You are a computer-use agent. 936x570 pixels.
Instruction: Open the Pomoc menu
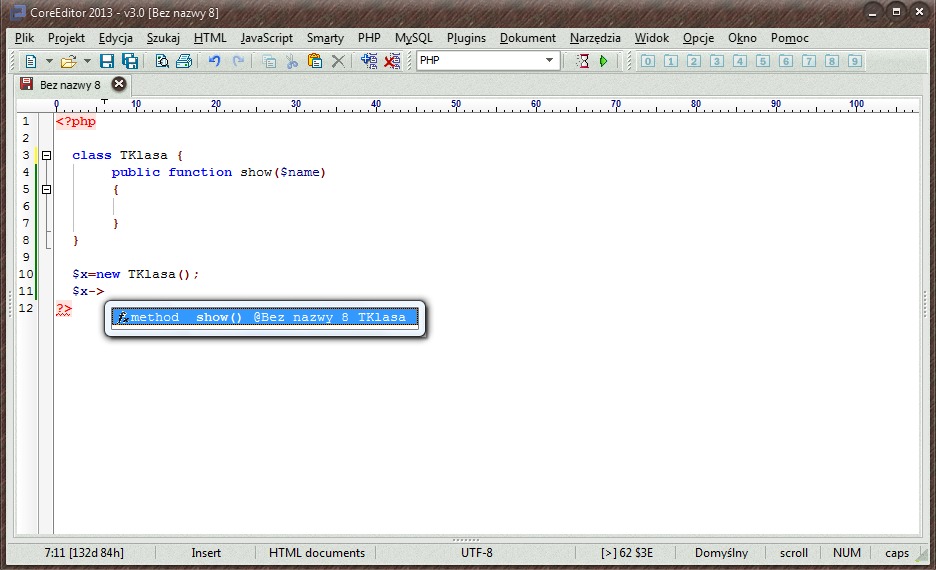tap(789, 38)
